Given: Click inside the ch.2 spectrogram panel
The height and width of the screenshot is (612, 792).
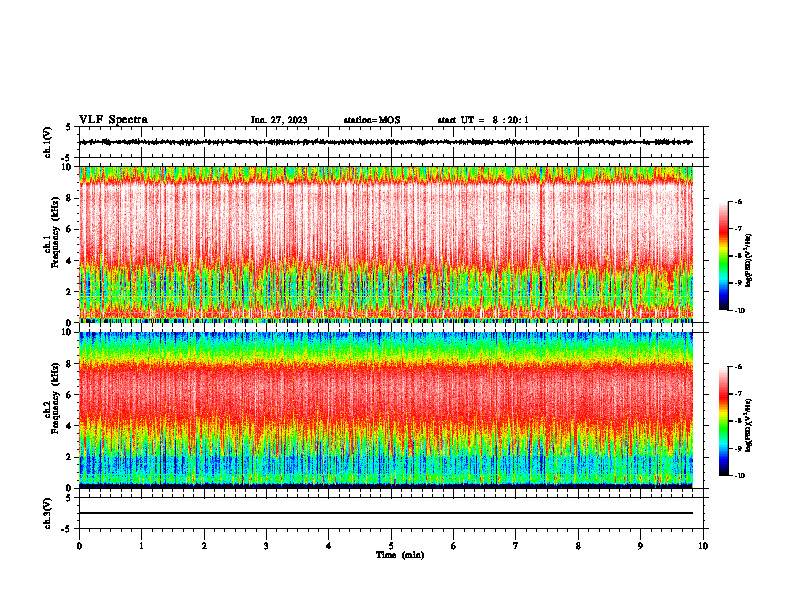Looking at the screenshot, I should pyautogui.click(x=386, y=410).
